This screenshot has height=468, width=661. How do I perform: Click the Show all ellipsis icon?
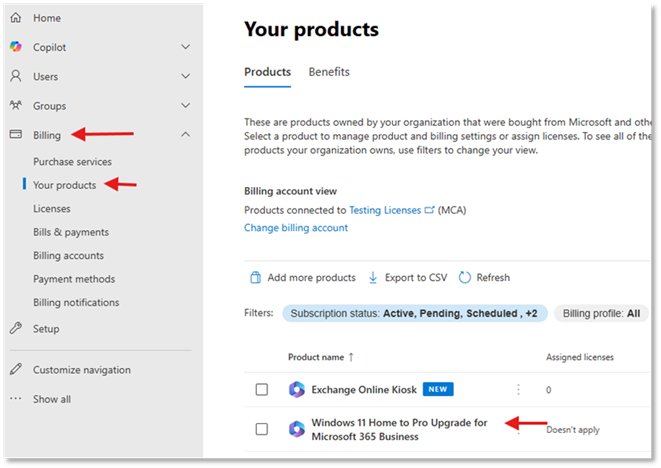16,398
